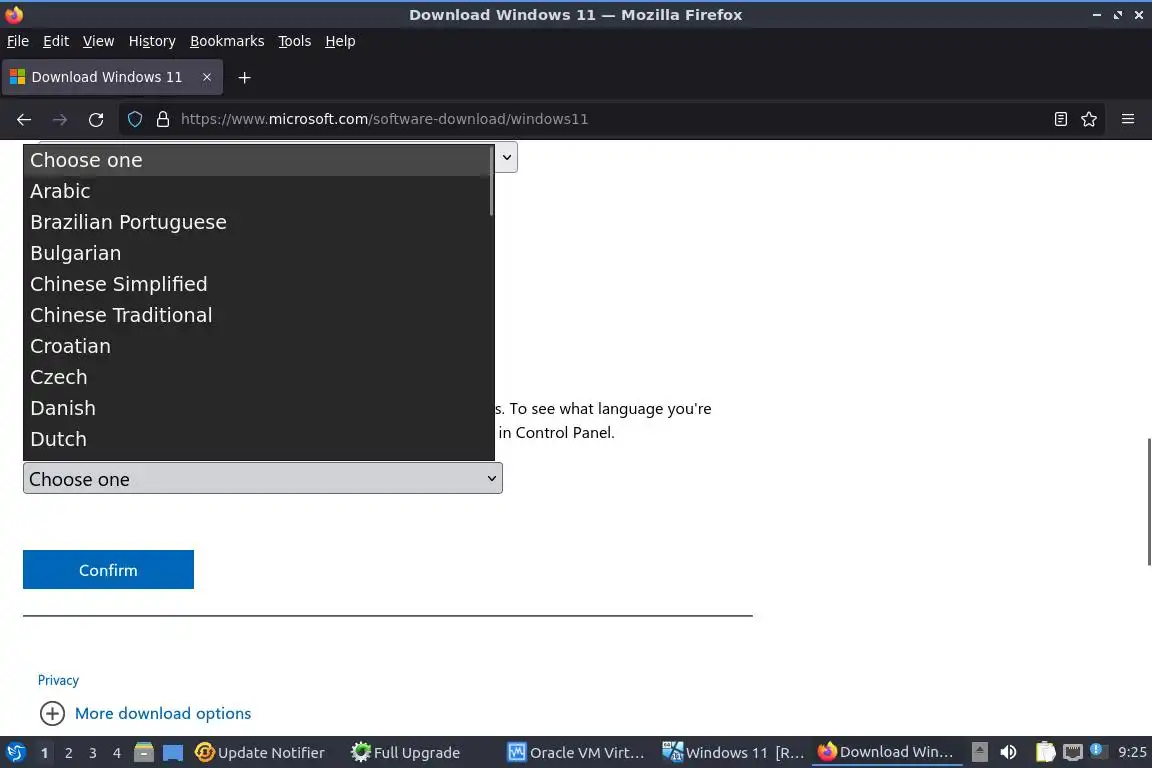Open the clipboard manager tray icon
This screenshot has width=1152, height=768.
[1045, 752]
